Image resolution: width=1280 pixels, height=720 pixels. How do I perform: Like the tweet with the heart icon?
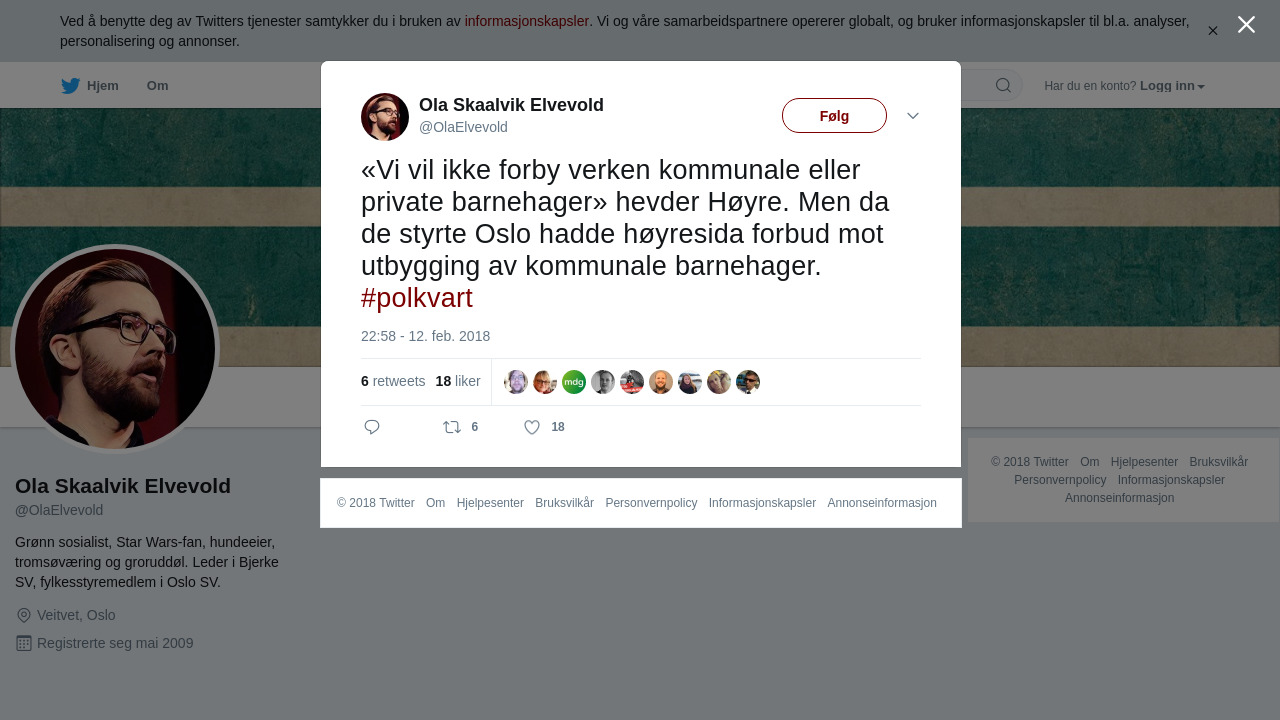[x=532, y=427]
